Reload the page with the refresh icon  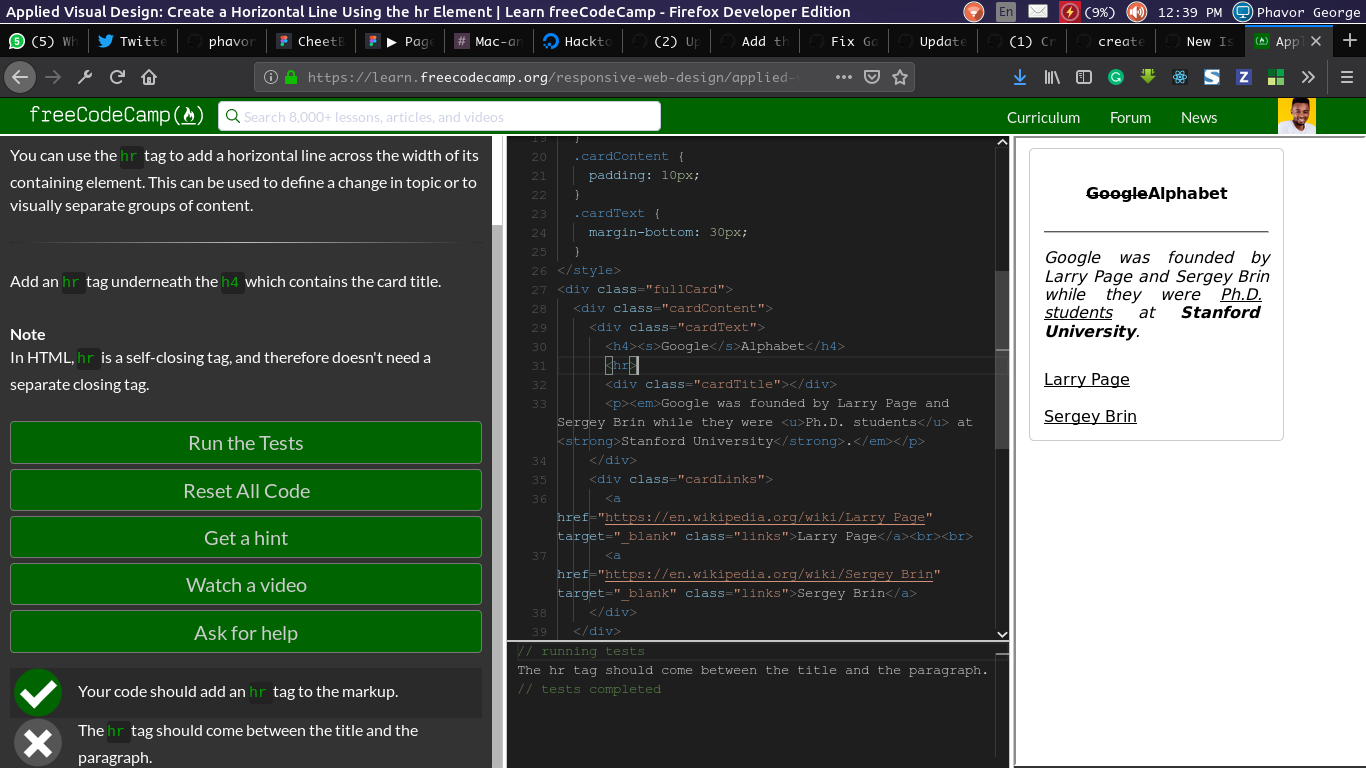(117, 77)
